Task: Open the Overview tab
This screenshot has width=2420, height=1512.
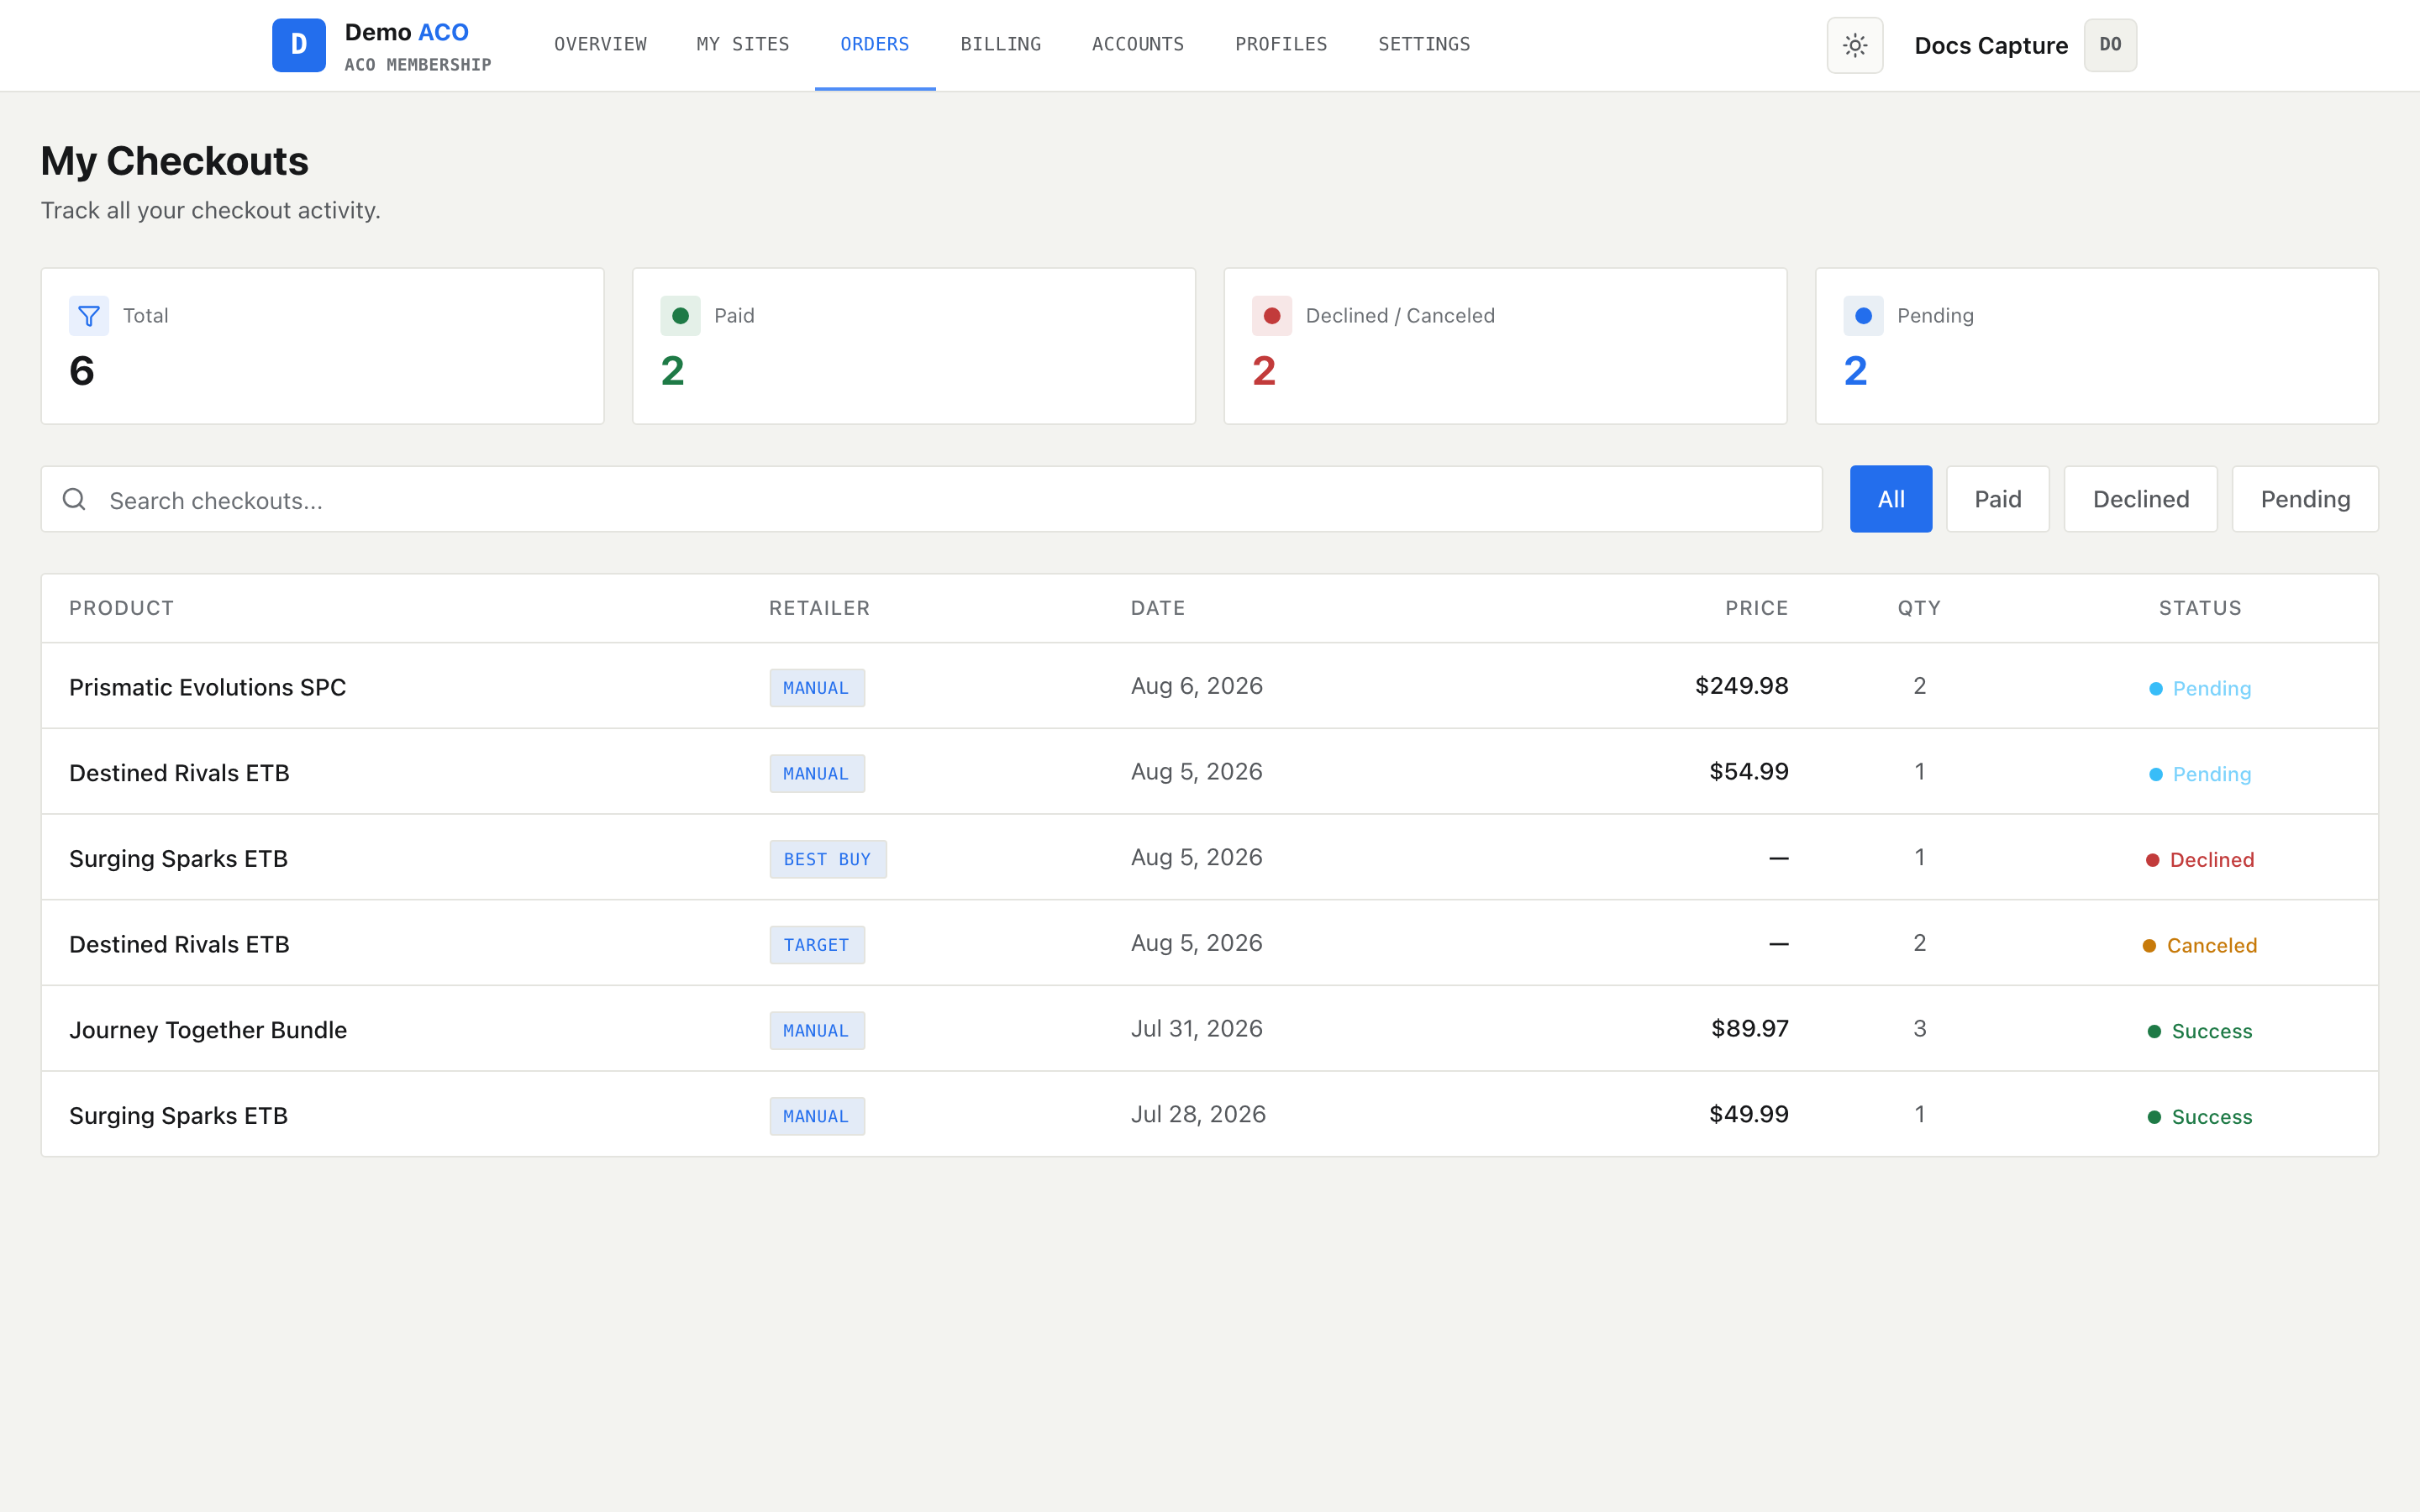Action: (600, 44)
